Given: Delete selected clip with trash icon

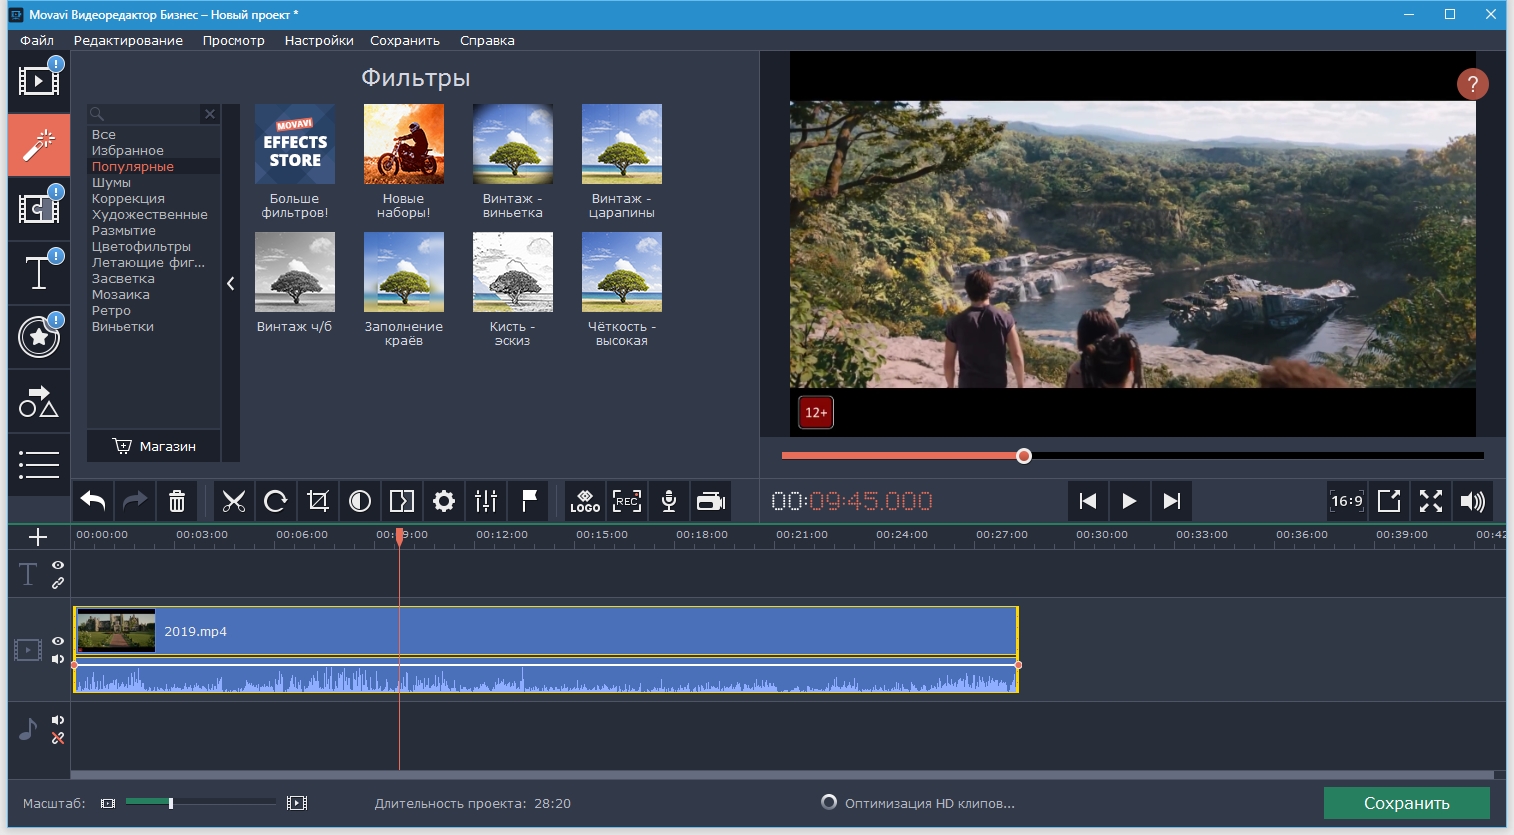Looking at the screenshot, I should [177, 501].
